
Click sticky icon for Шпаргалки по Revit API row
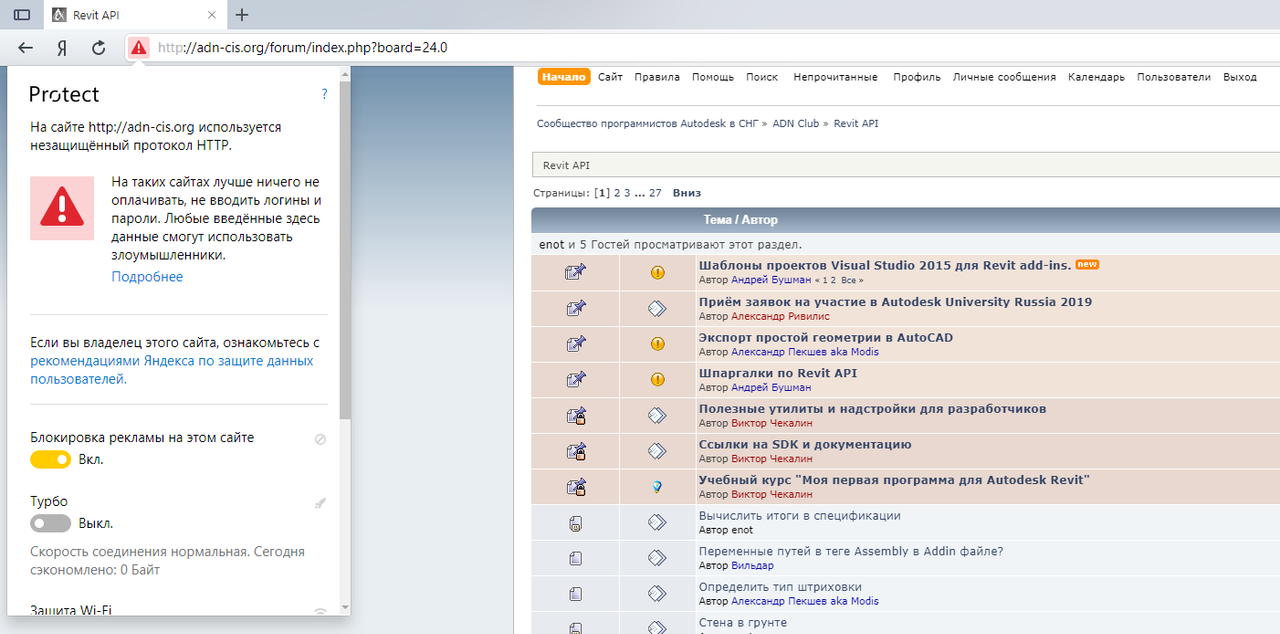(575, 380)
